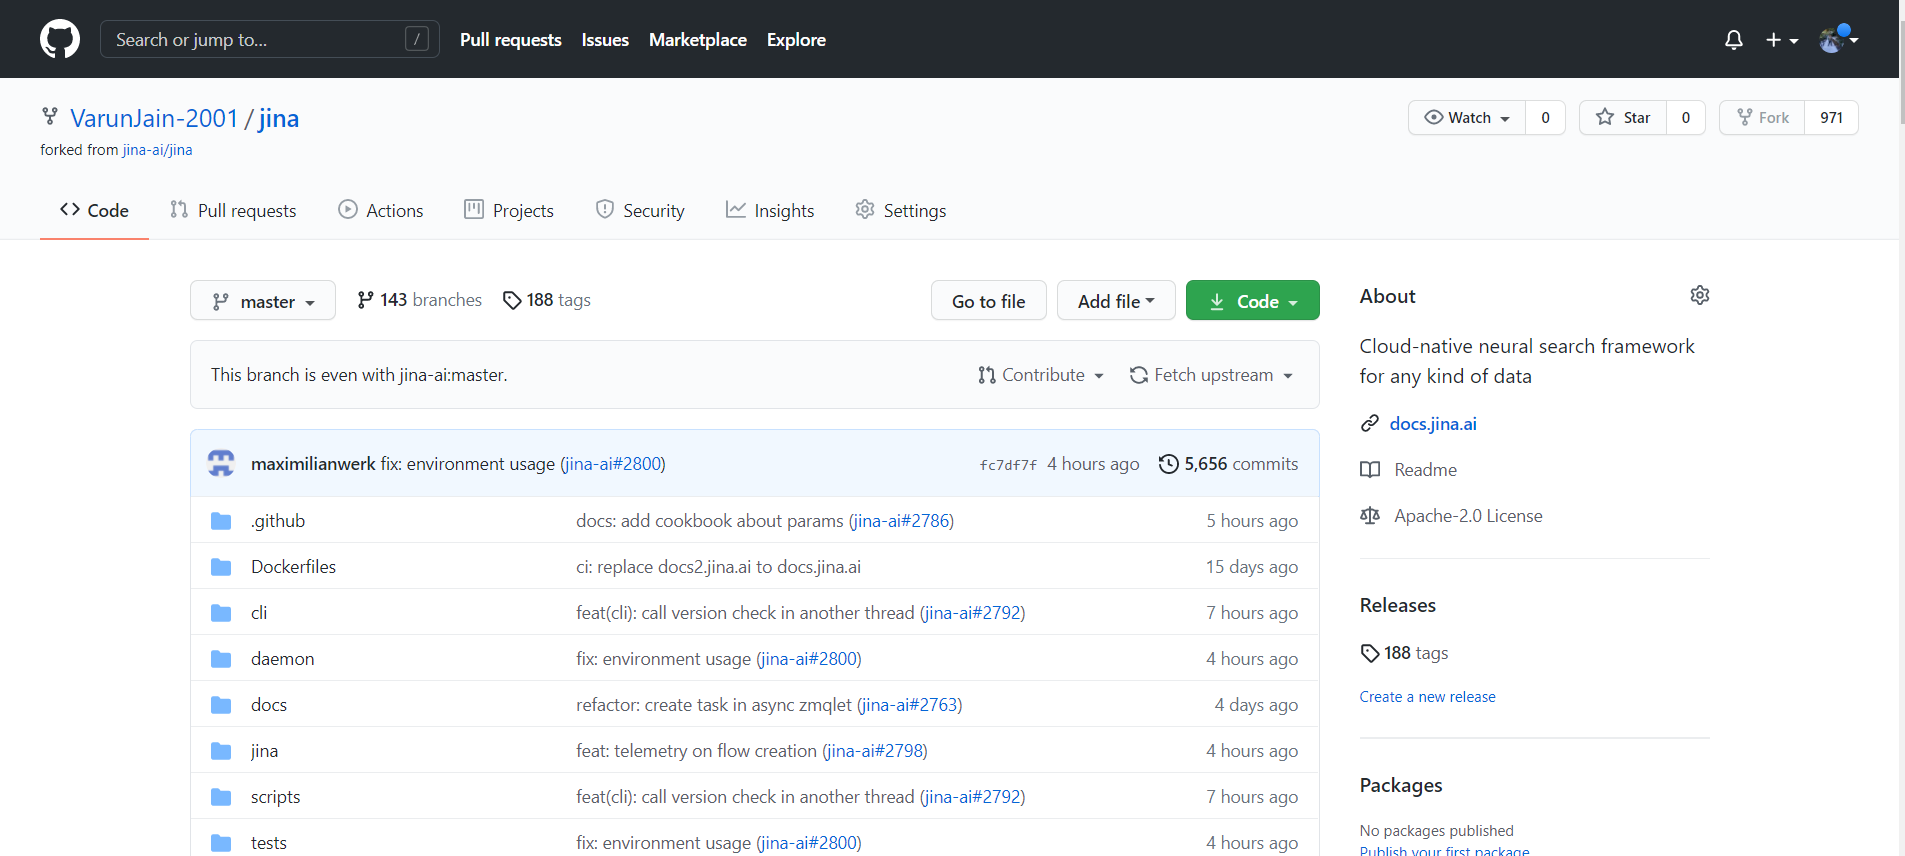
Task: Click the cli folder icon
Action: tap(221, 613)
